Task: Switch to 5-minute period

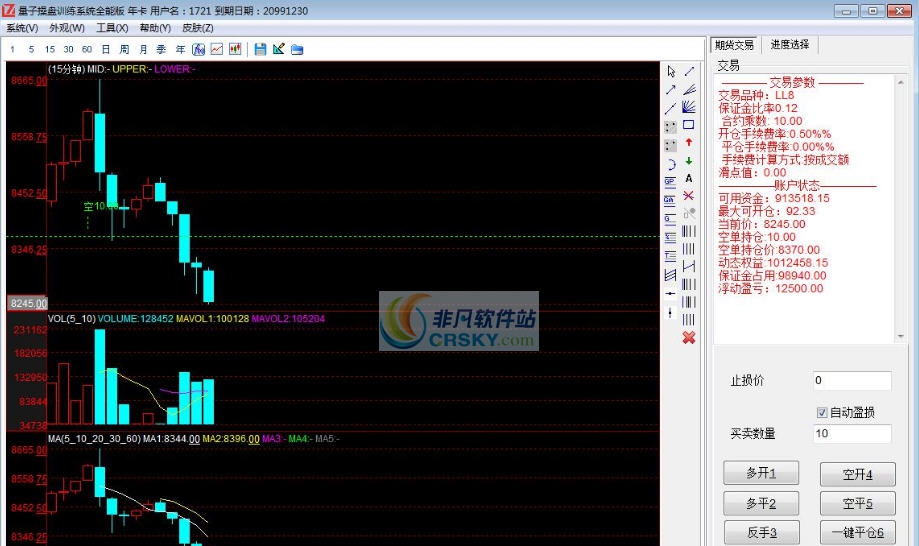Action: coord(31,50)
